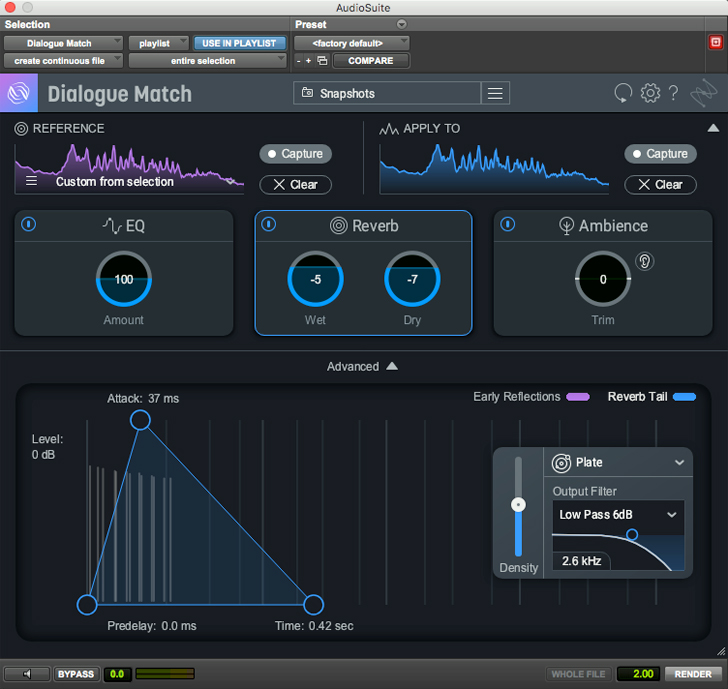Toggle the BYPASS button

(76, 674)
